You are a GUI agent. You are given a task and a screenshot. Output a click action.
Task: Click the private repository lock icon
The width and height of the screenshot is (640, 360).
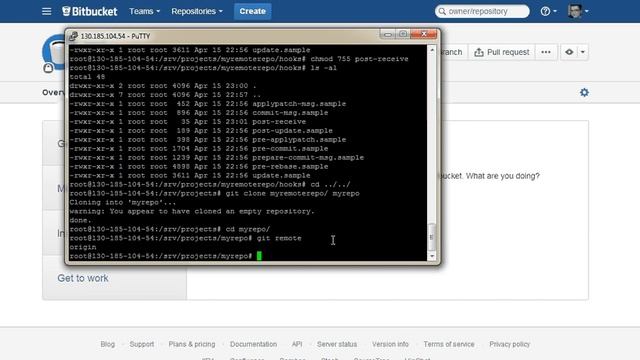click(48, 68)
